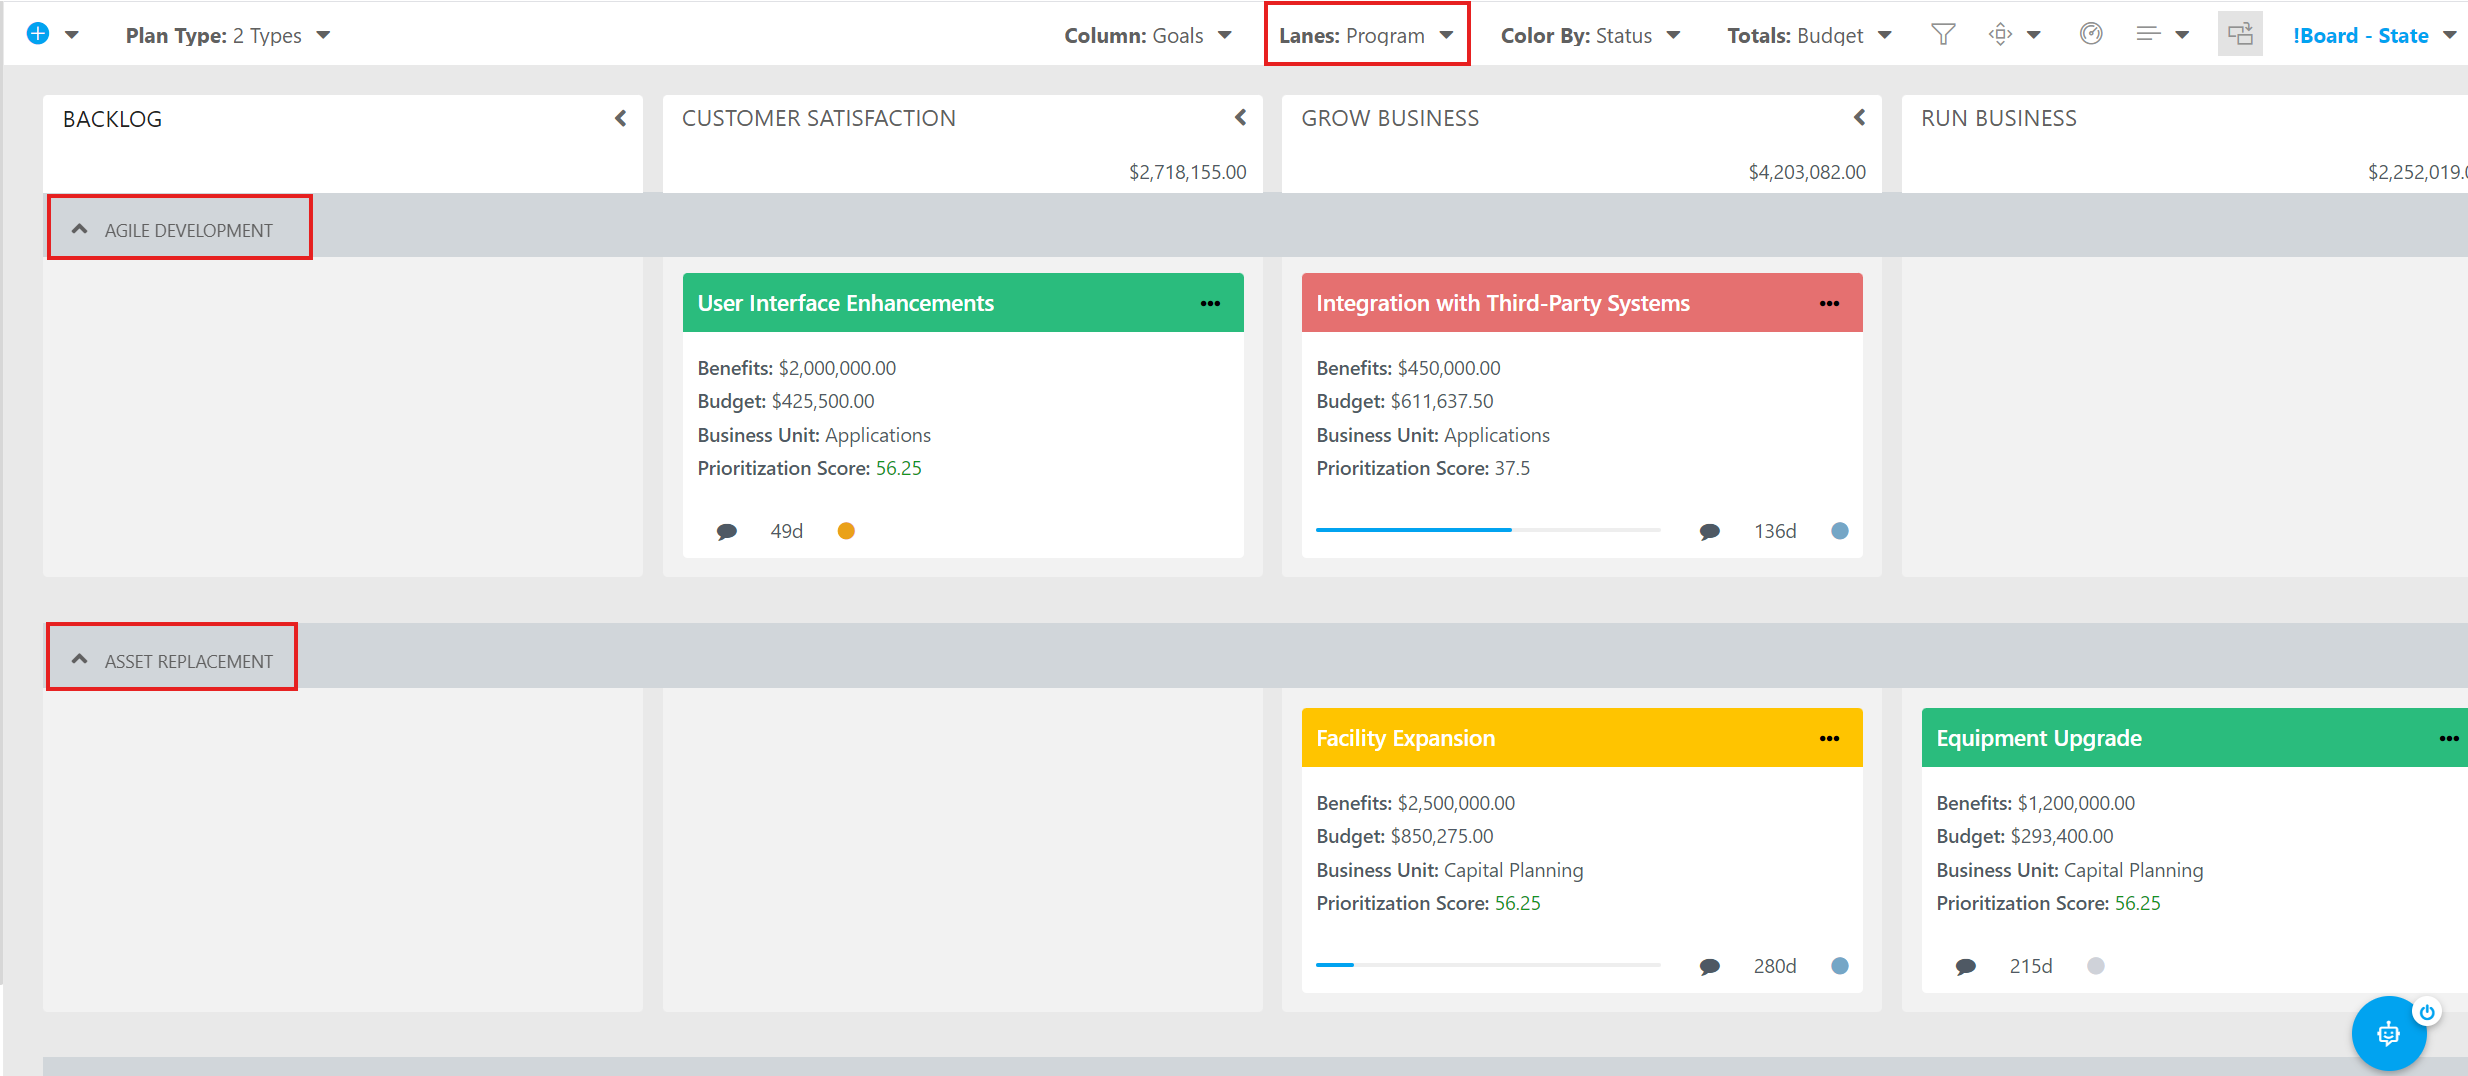Open the Column: Goals menu
The height and width of the screenshot is (1076, 2468).
(x=1147, y=36)
